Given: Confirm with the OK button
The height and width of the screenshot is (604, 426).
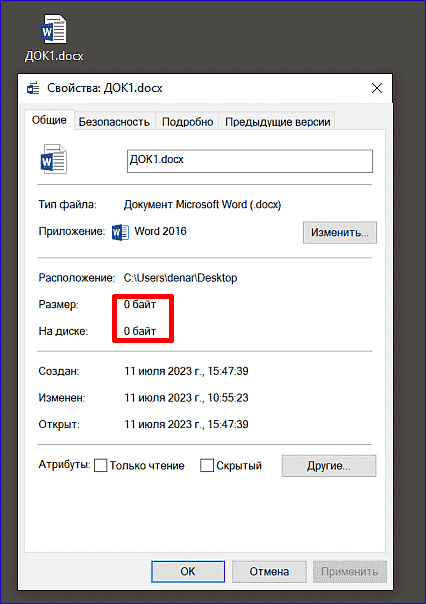Looking at the screenshot, I should [188, 571].
